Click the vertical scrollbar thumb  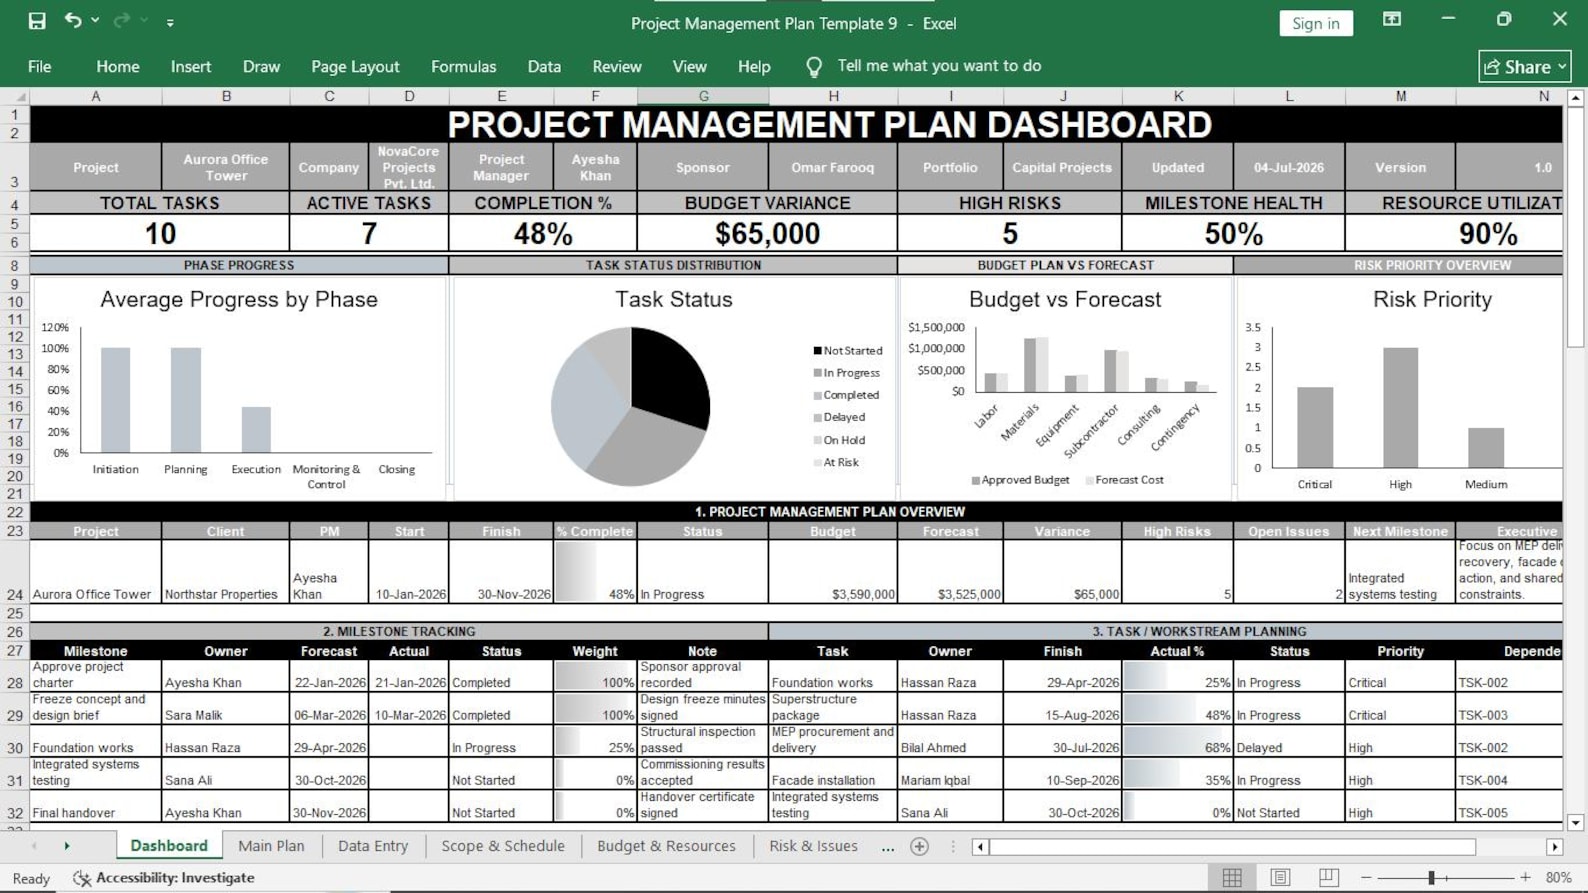pos(1576,228)
